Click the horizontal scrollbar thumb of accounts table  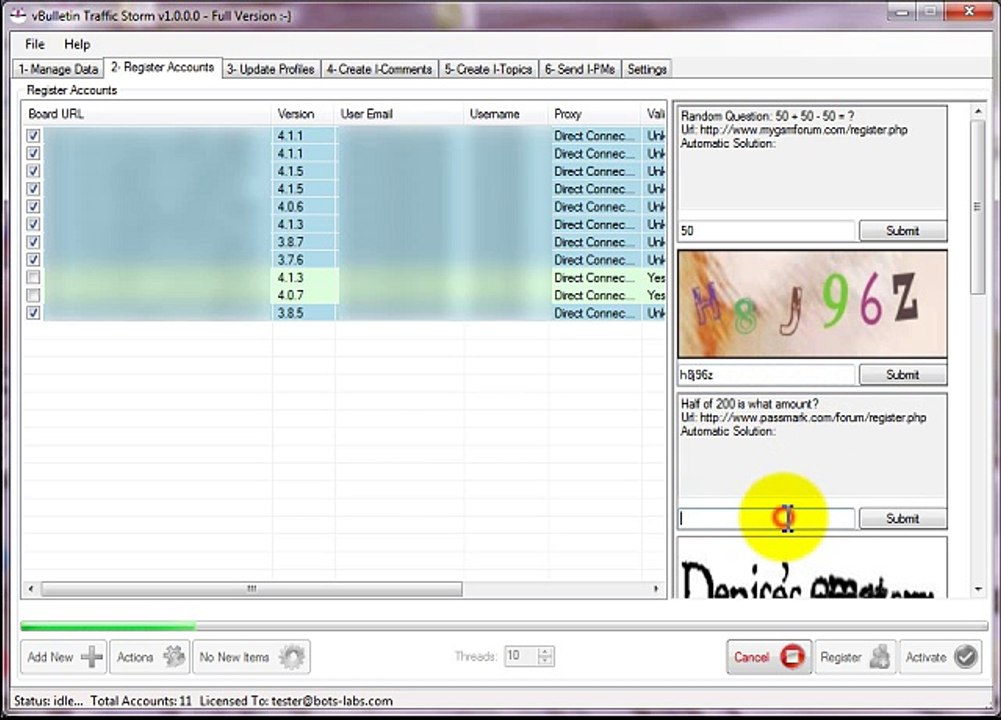coord(252,589)
